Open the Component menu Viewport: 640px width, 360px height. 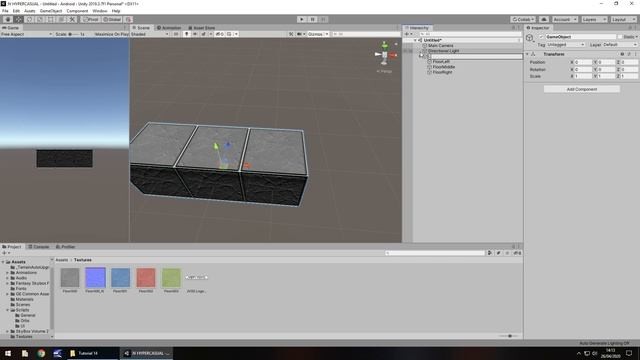tap(77, 11)
